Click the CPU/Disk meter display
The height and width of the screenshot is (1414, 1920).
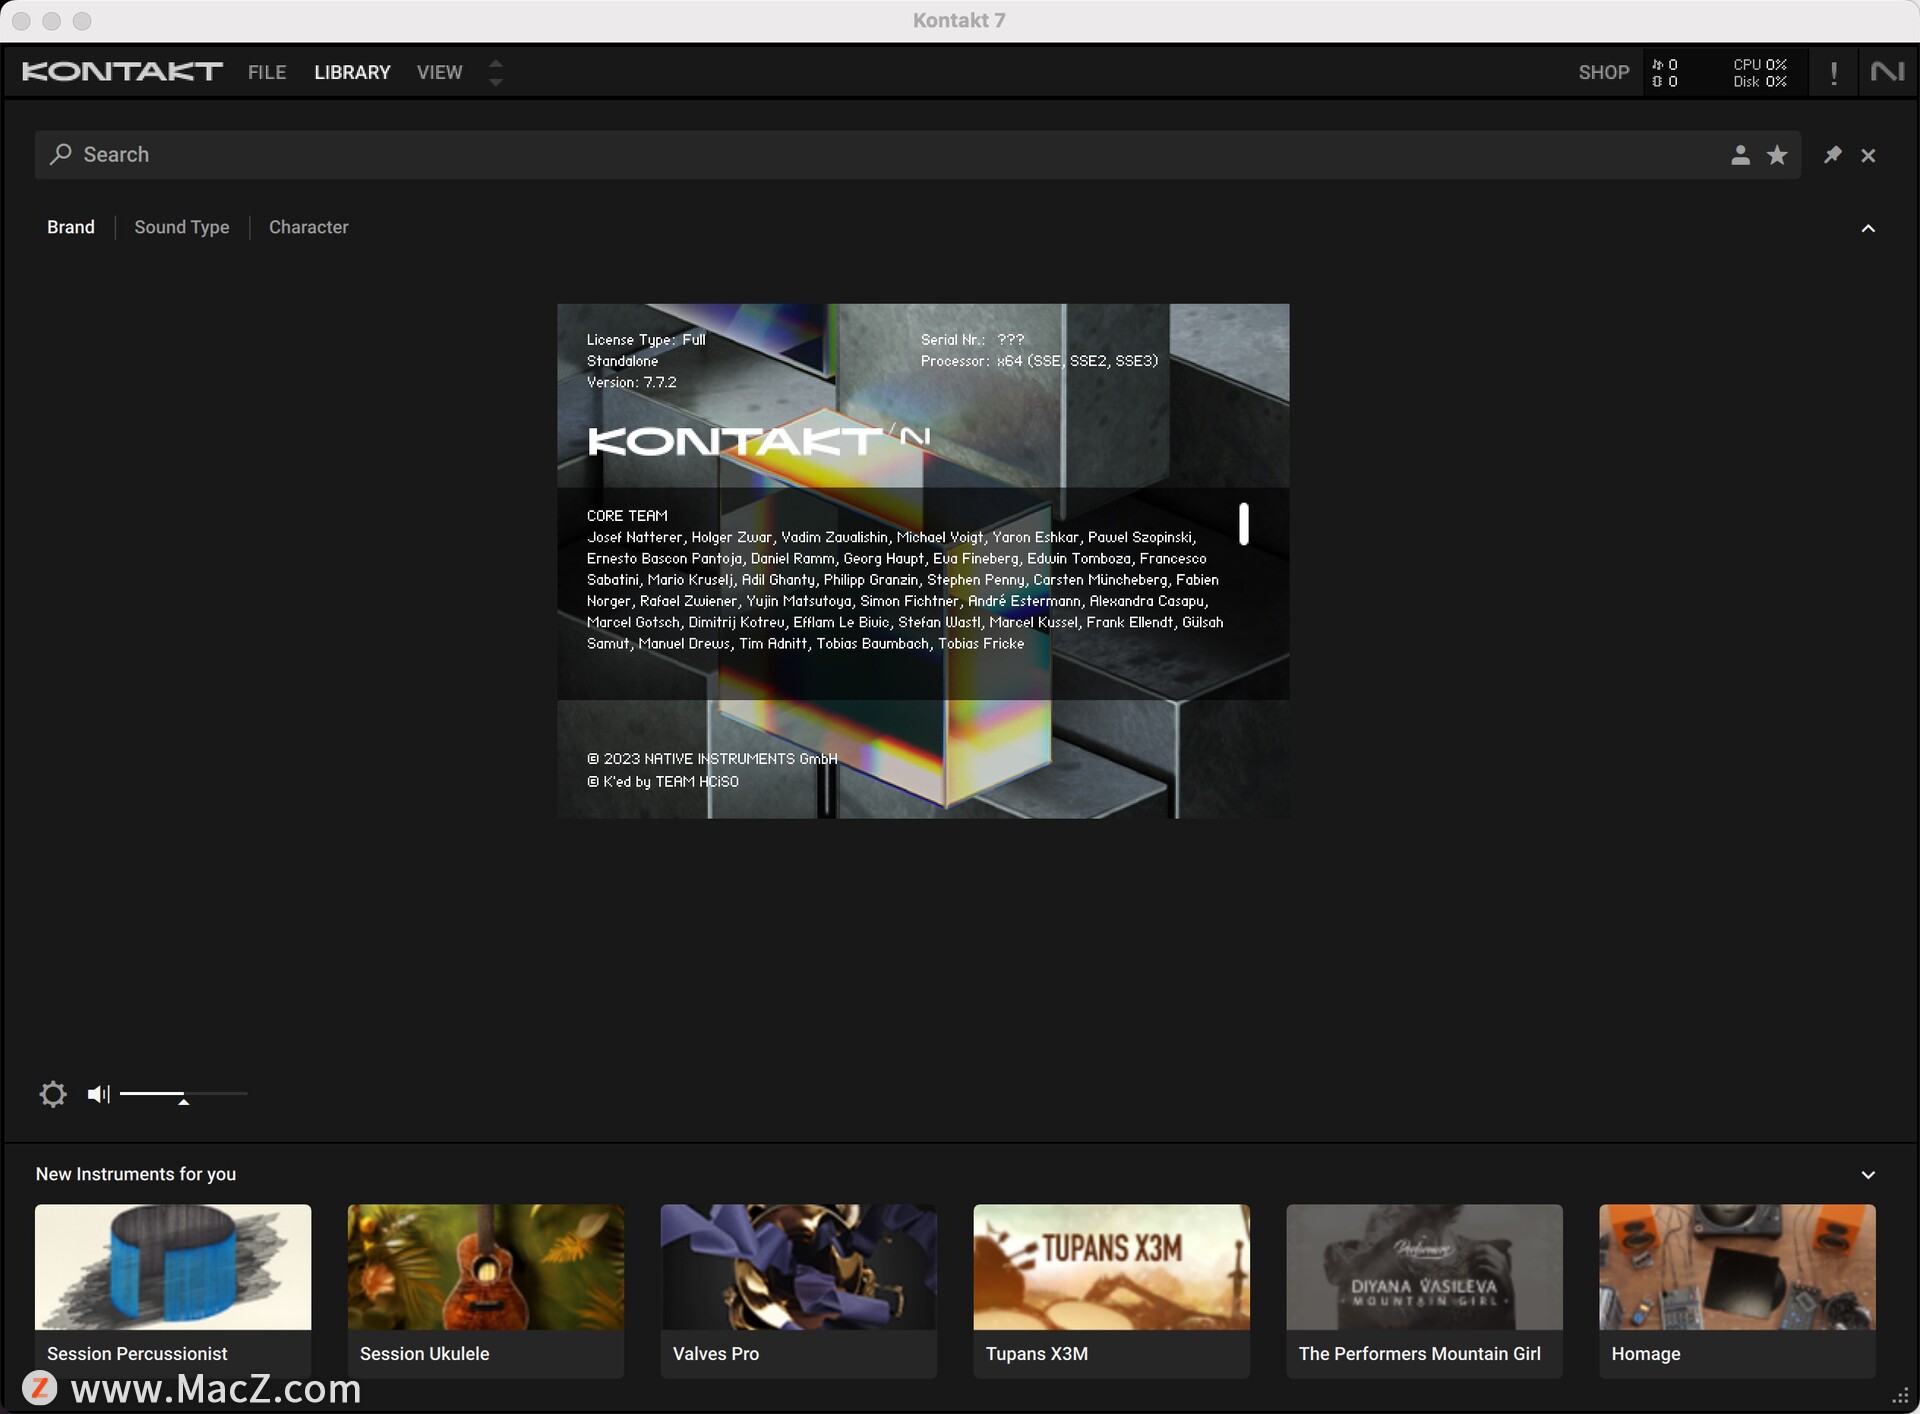point(1759,72)
